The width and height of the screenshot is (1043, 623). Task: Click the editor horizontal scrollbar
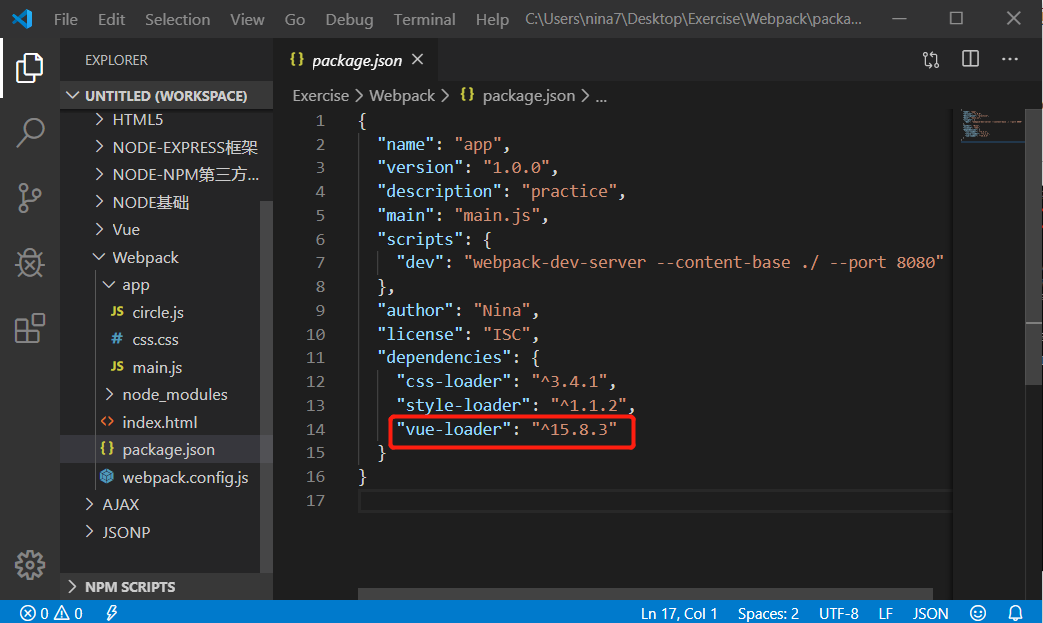645,593
